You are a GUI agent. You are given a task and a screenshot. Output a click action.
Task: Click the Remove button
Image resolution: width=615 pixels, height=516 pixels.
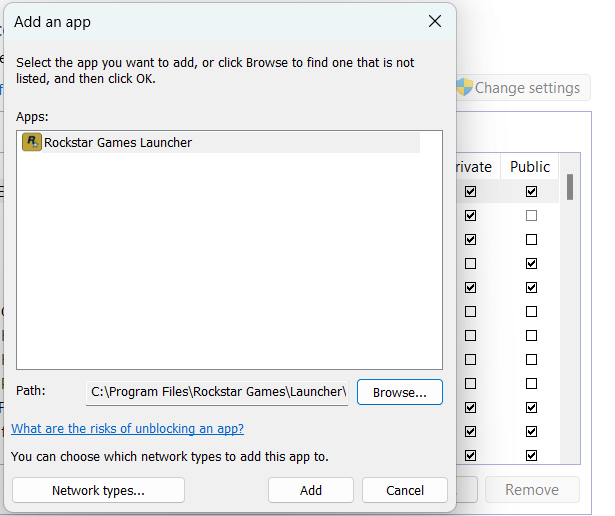tap(532, 490)
